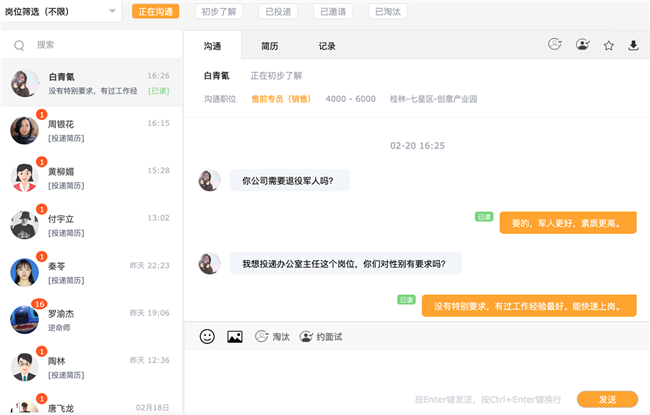Click the send image icon
Image resolution: width=650 pixels, height=415 pixels.
(x=235, y=337)
